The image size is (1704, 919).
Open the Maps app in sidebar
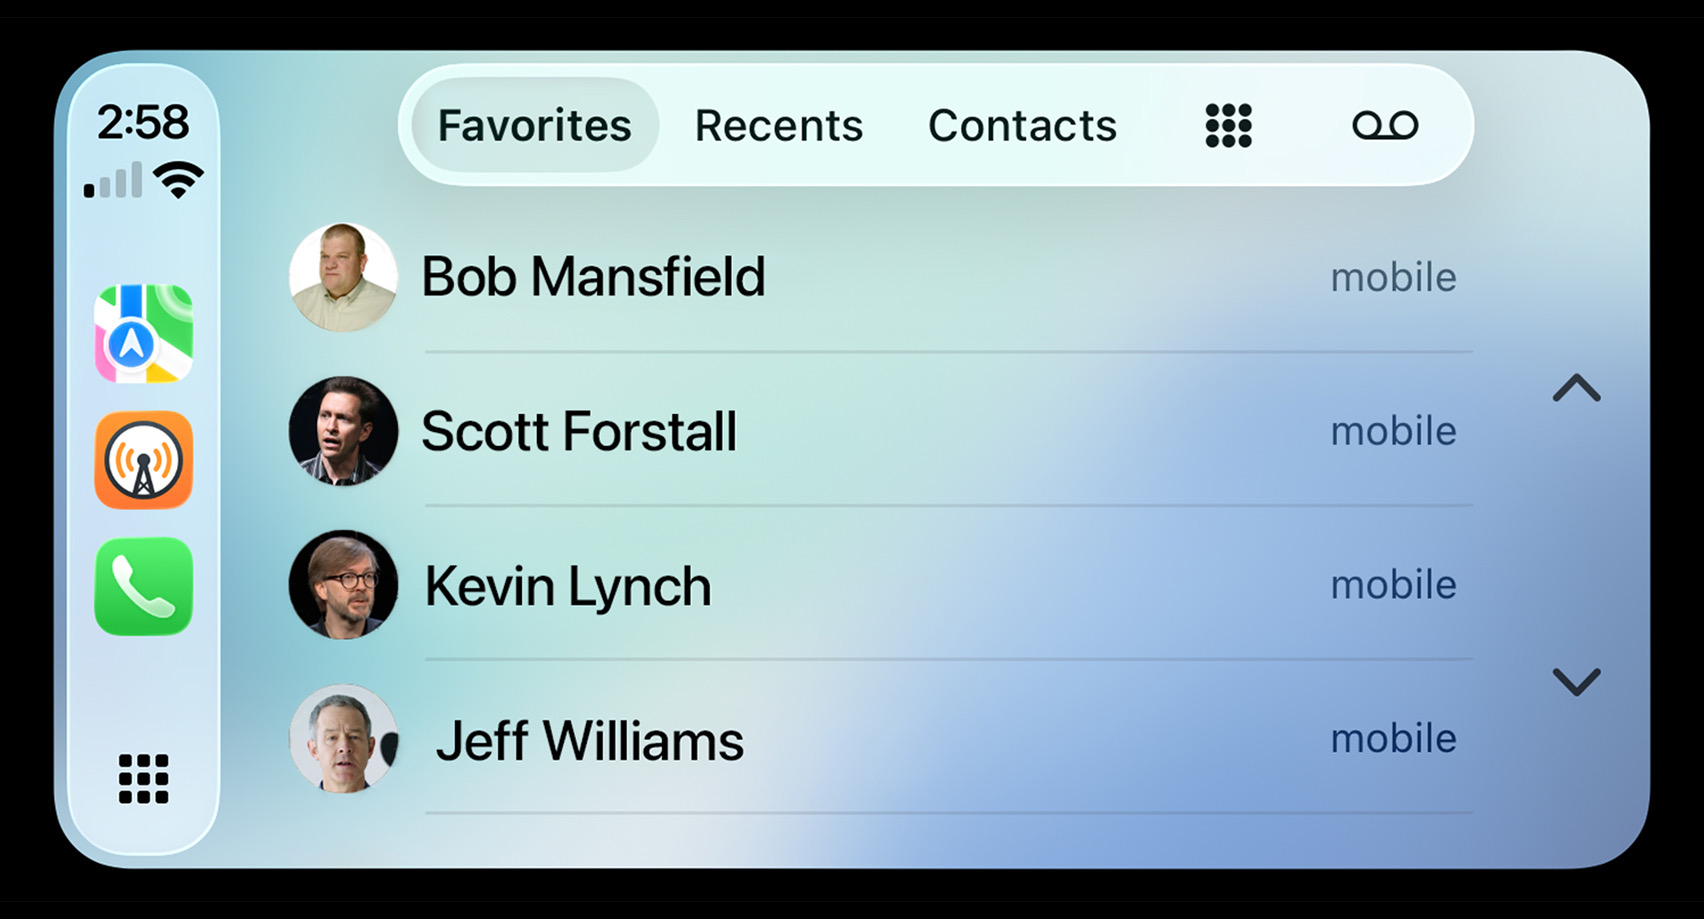(144, 334)
